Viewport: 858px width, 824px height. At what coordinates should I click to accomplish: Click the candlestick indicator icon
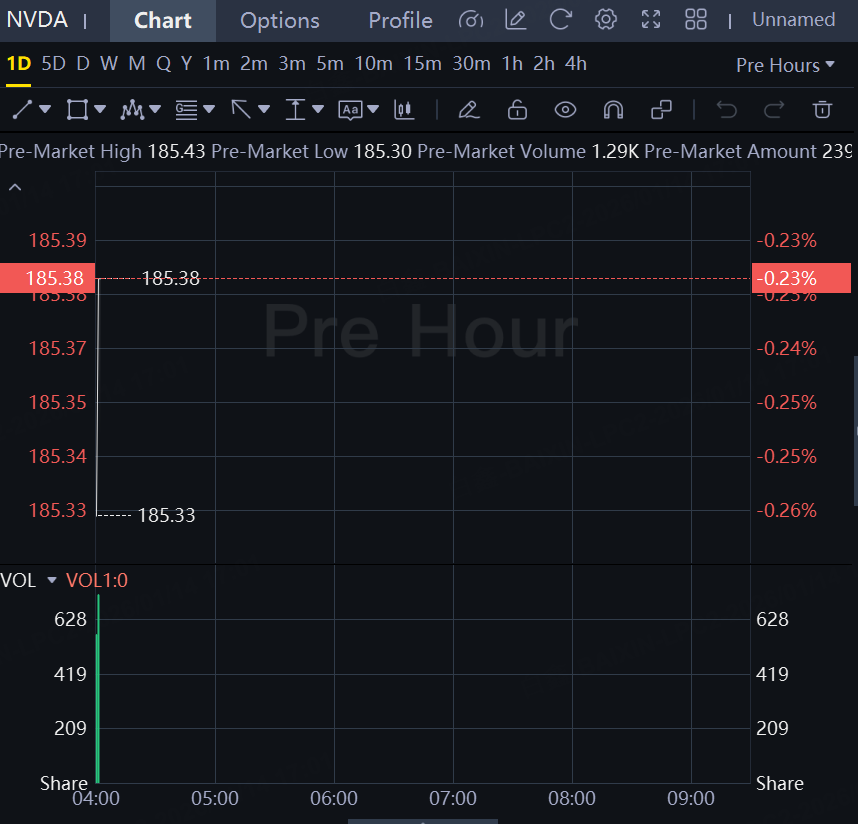[x=404, y=109]
